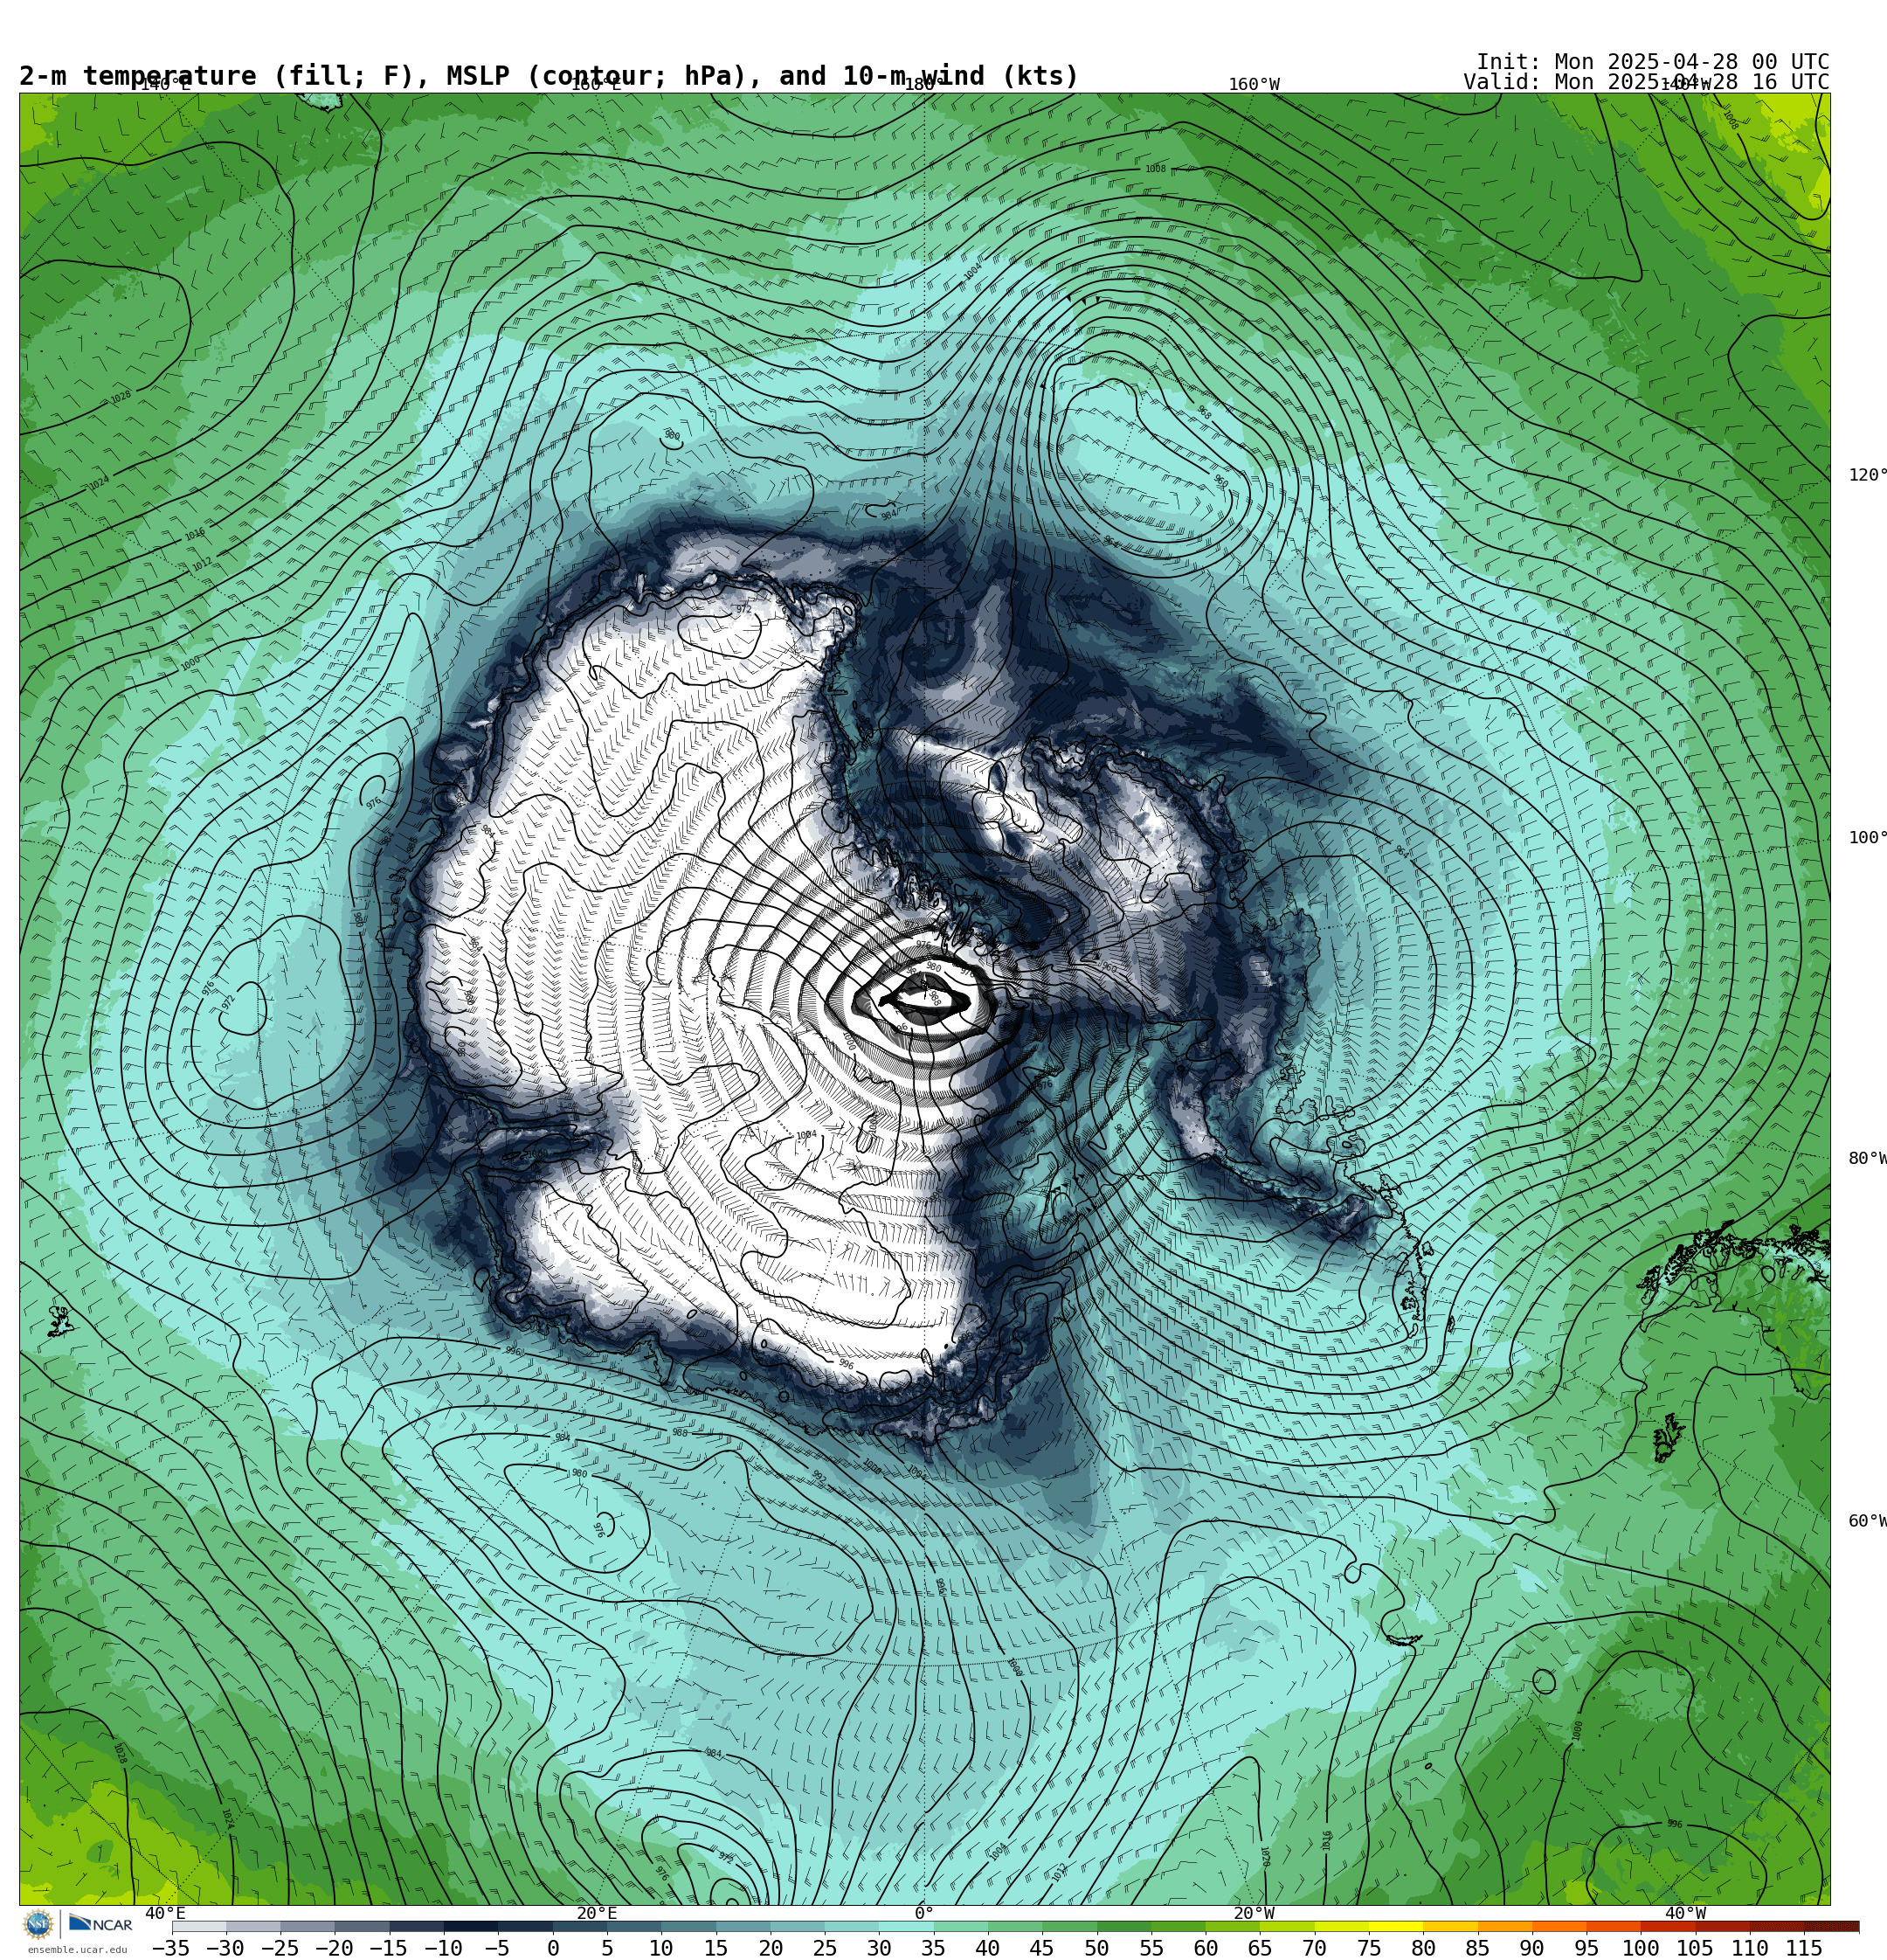
Task: Click the orange colorbar swatch between 85 and 90
Action: pos(1505,1926)
